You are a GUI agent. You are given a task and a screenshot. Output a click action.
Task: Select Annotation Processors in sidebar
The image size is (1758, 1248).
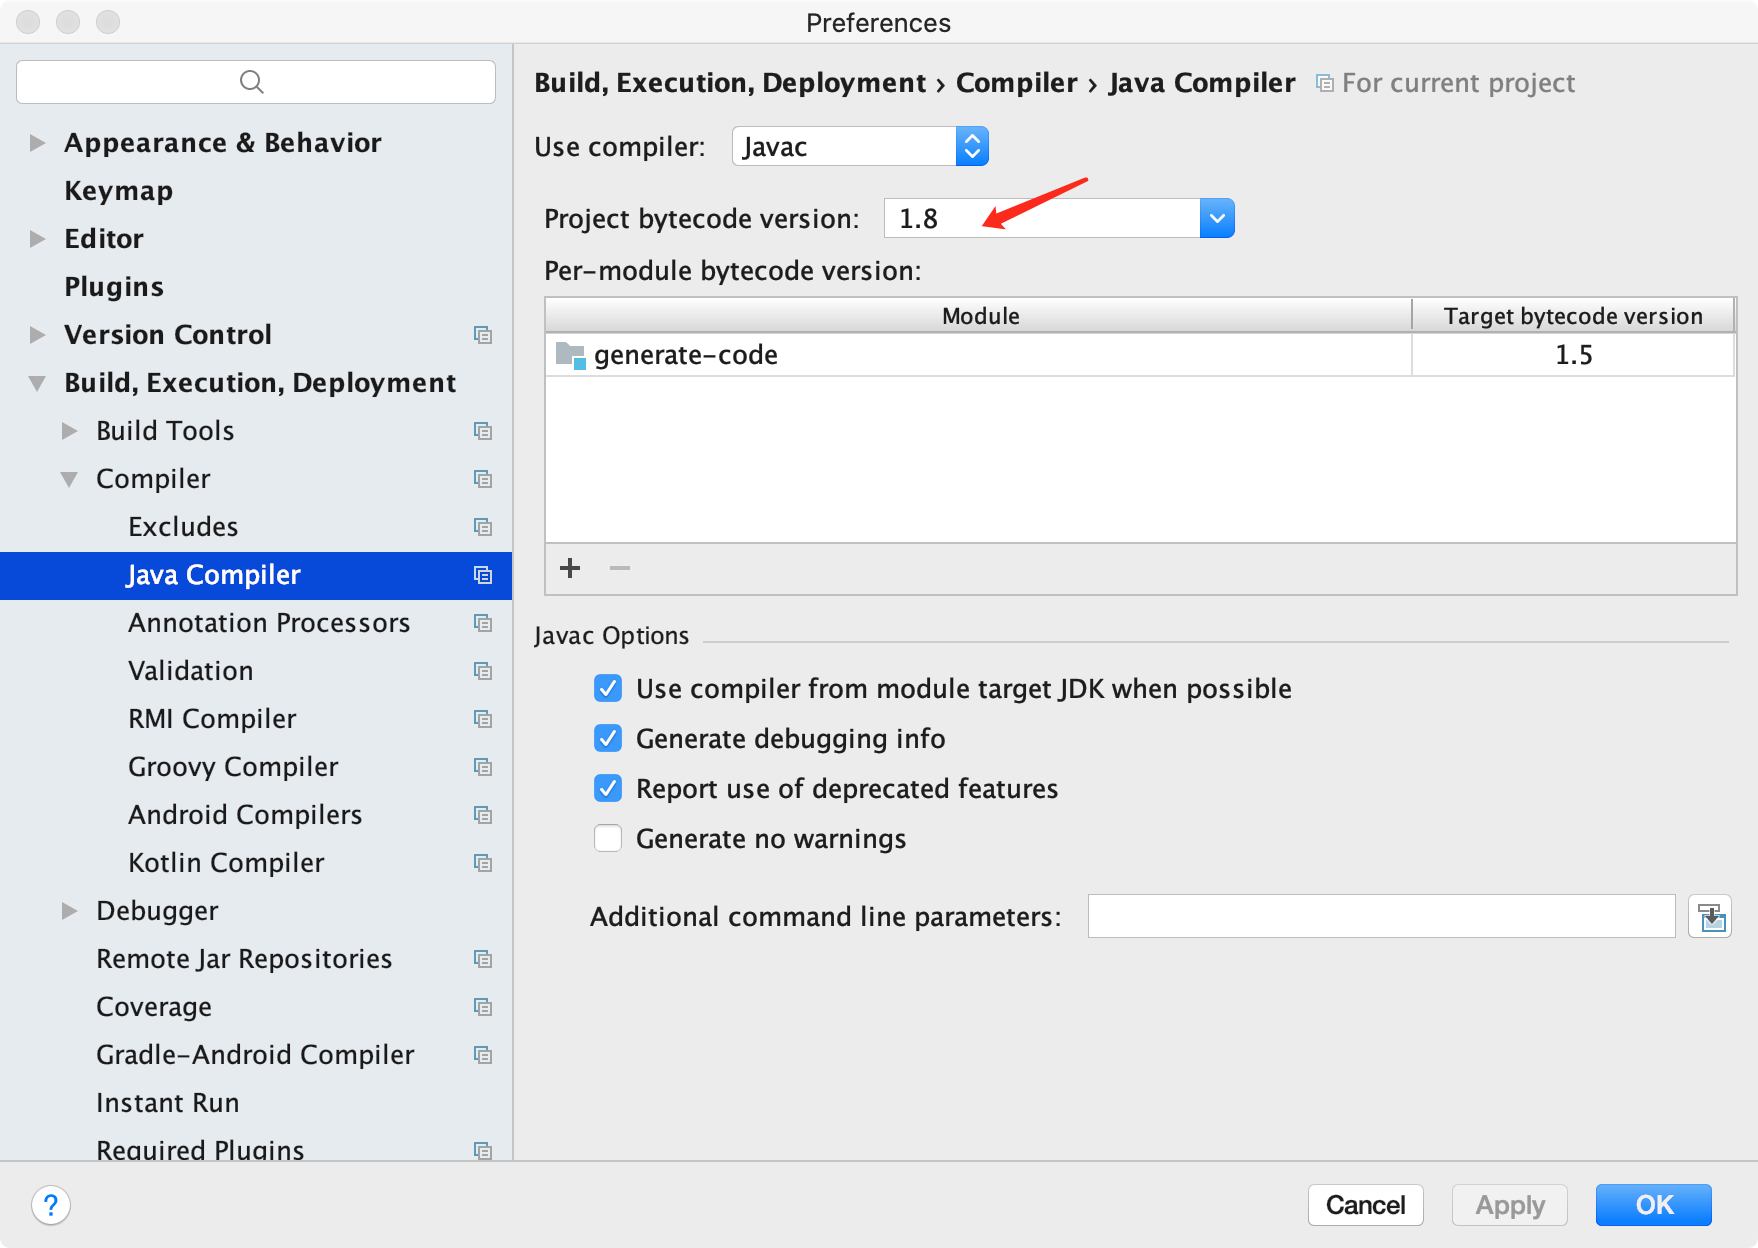click(x=268, y=622)
